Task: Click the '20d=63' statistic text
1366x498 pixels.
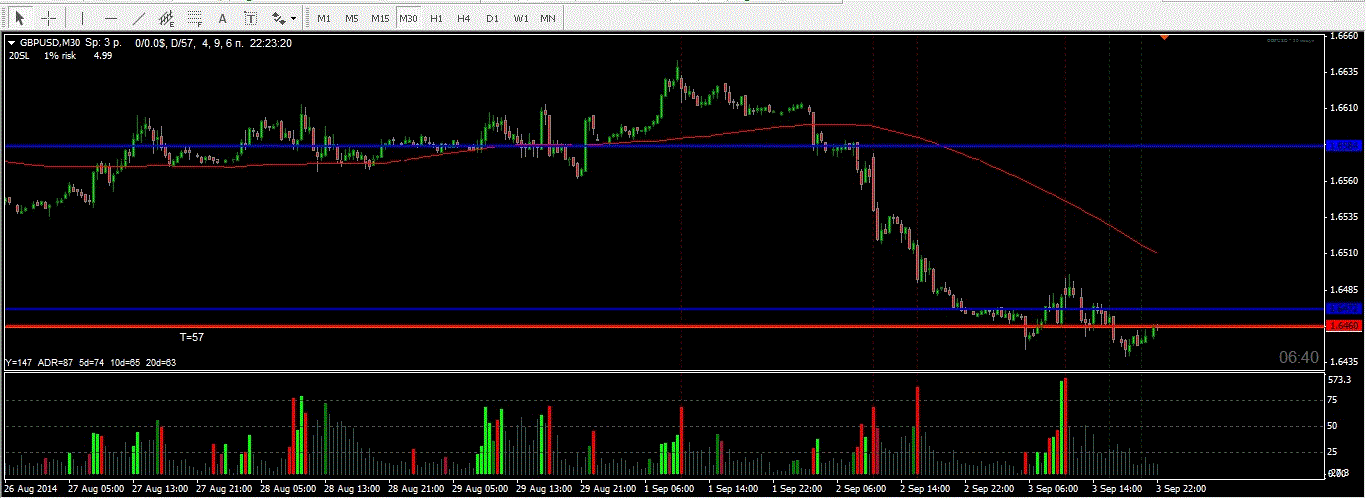Action: pyautogui.click(x=161, y=362)
